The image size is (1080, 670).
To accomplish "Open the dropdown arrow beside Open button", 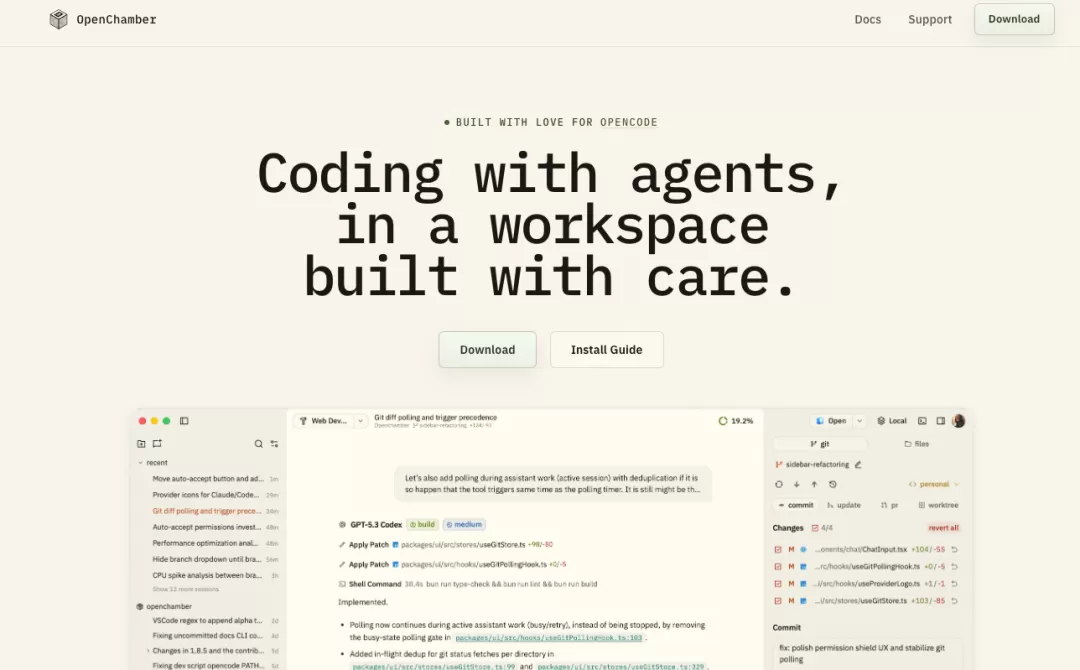I will 860,421.
